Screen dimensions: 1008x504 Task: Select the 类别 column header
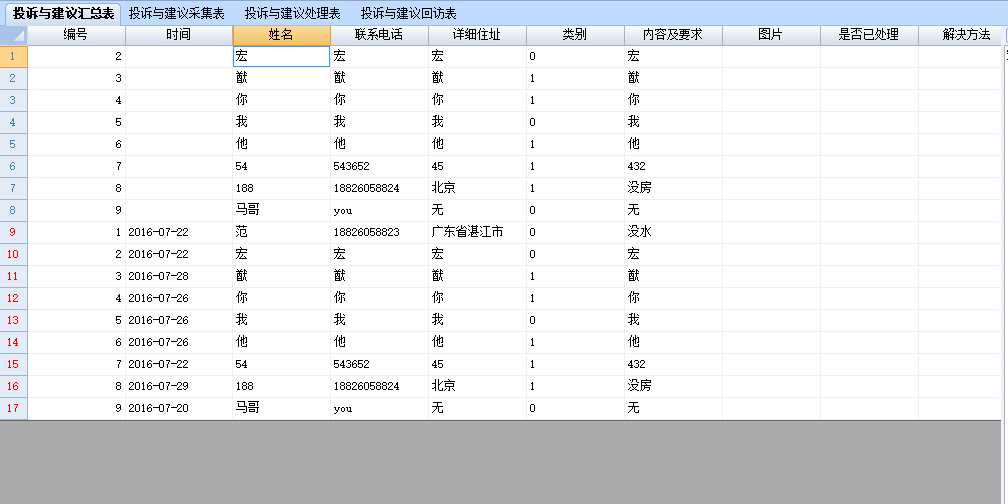coord(575,35)
